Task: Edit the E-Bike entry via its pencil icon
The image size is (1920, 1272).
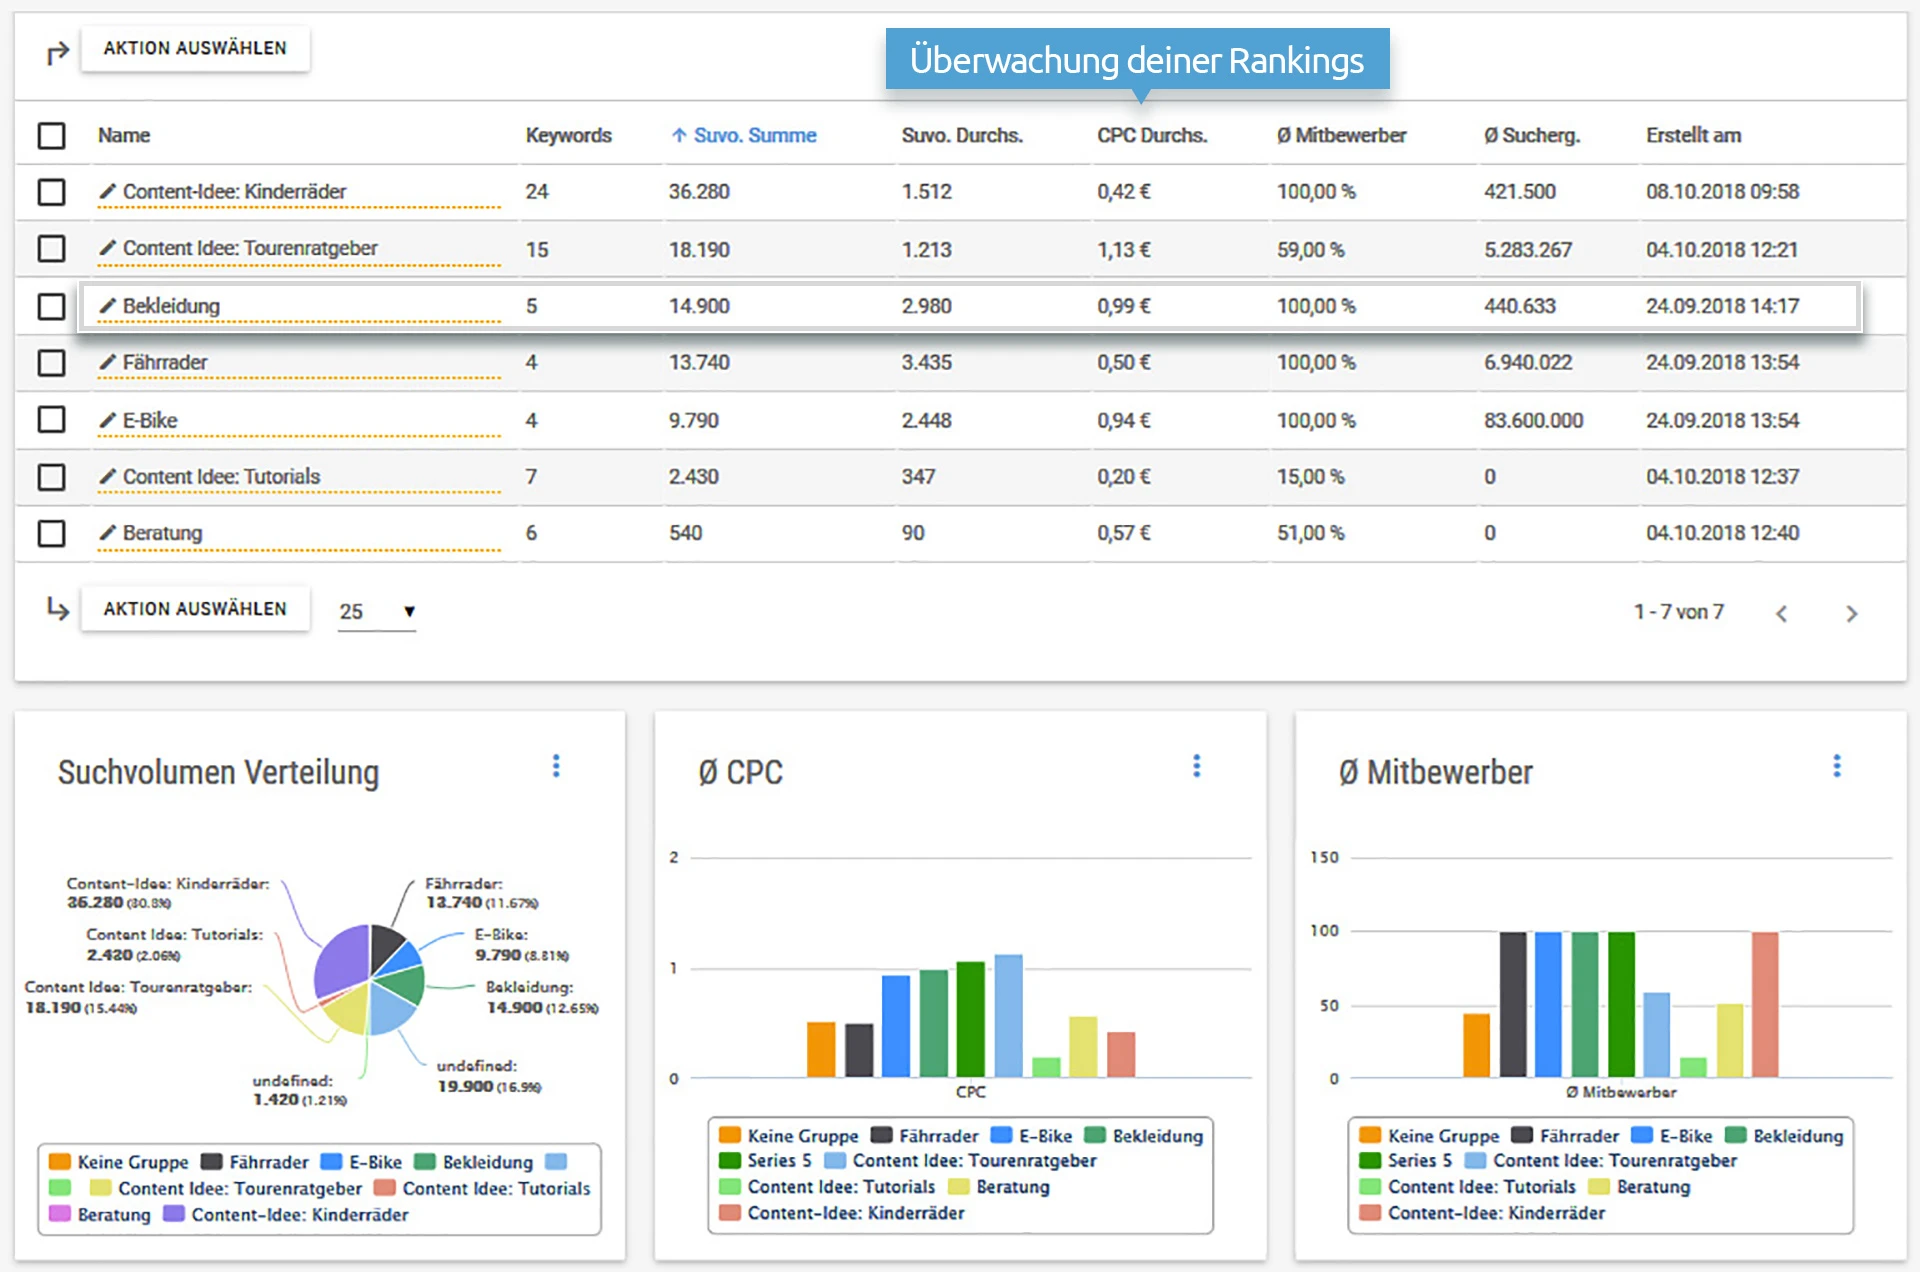Action: coord(108,420)
